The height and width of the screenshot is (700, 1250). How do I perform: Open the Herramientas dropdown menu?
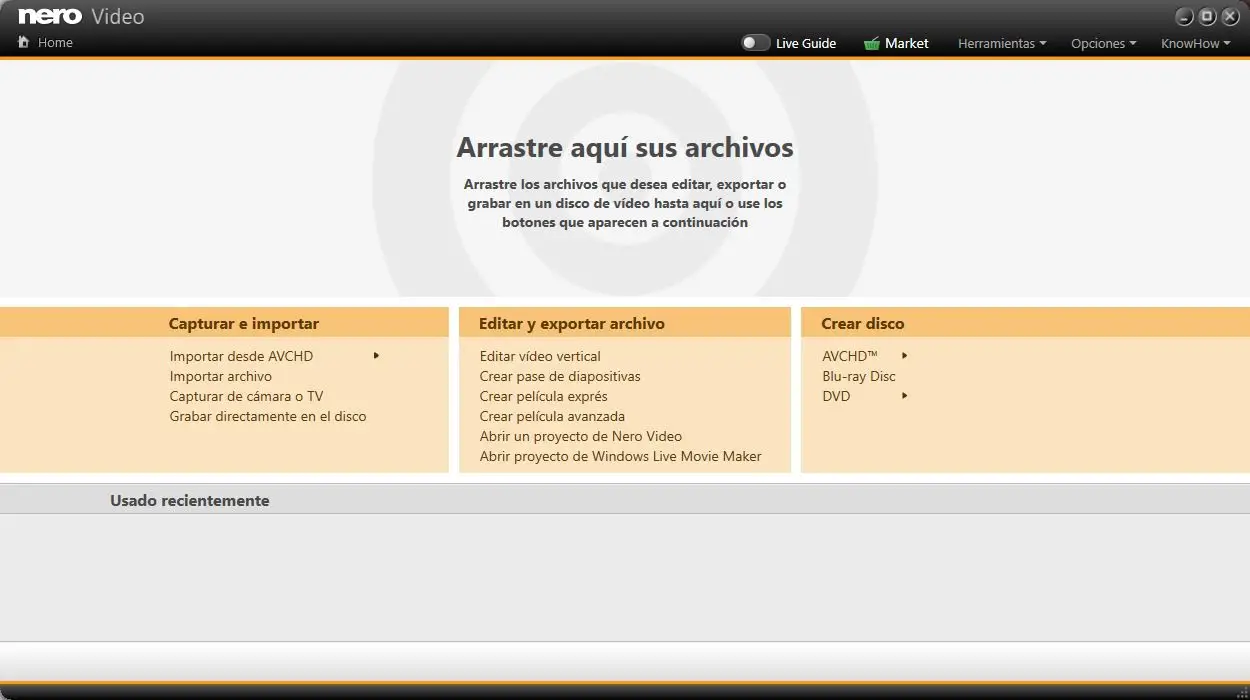click(x=1001, y=43)
